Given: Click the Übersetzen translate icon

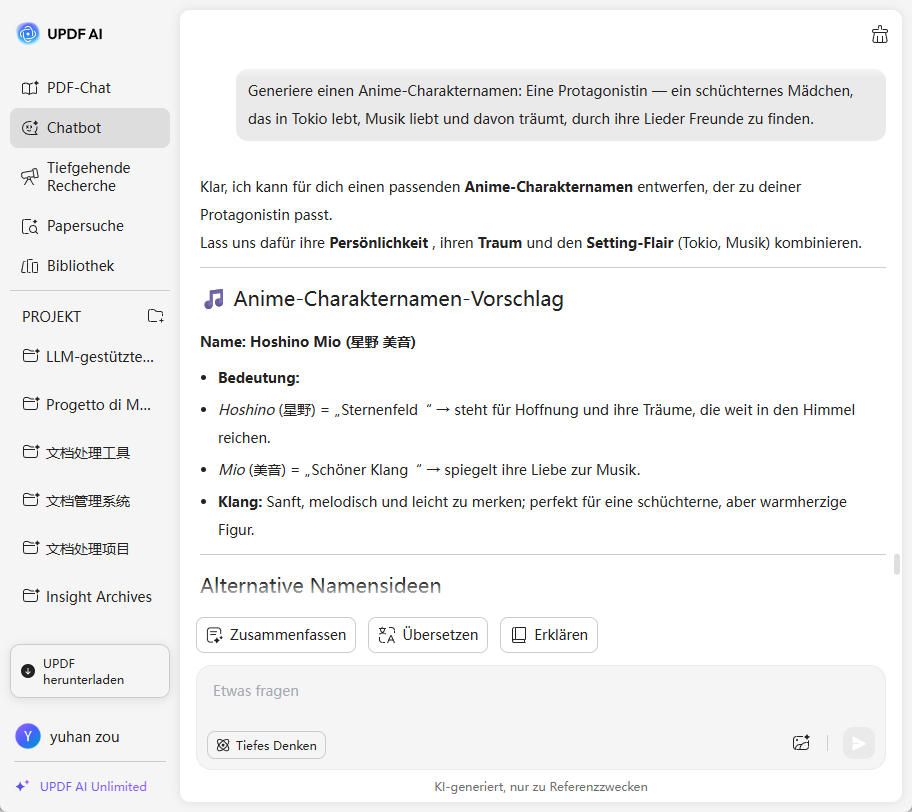Looking at the screenshot, I should coord(387,635).
